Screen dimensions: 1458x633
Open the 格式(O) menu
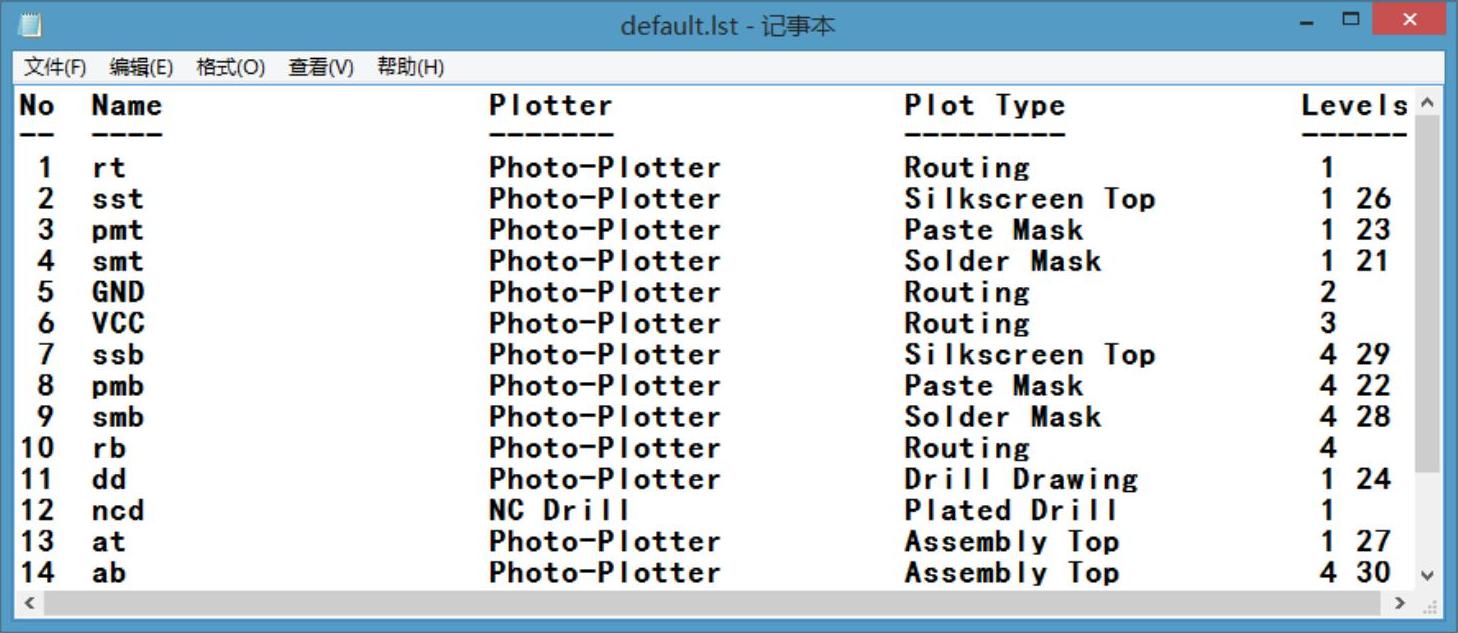(x=230, y=67)
